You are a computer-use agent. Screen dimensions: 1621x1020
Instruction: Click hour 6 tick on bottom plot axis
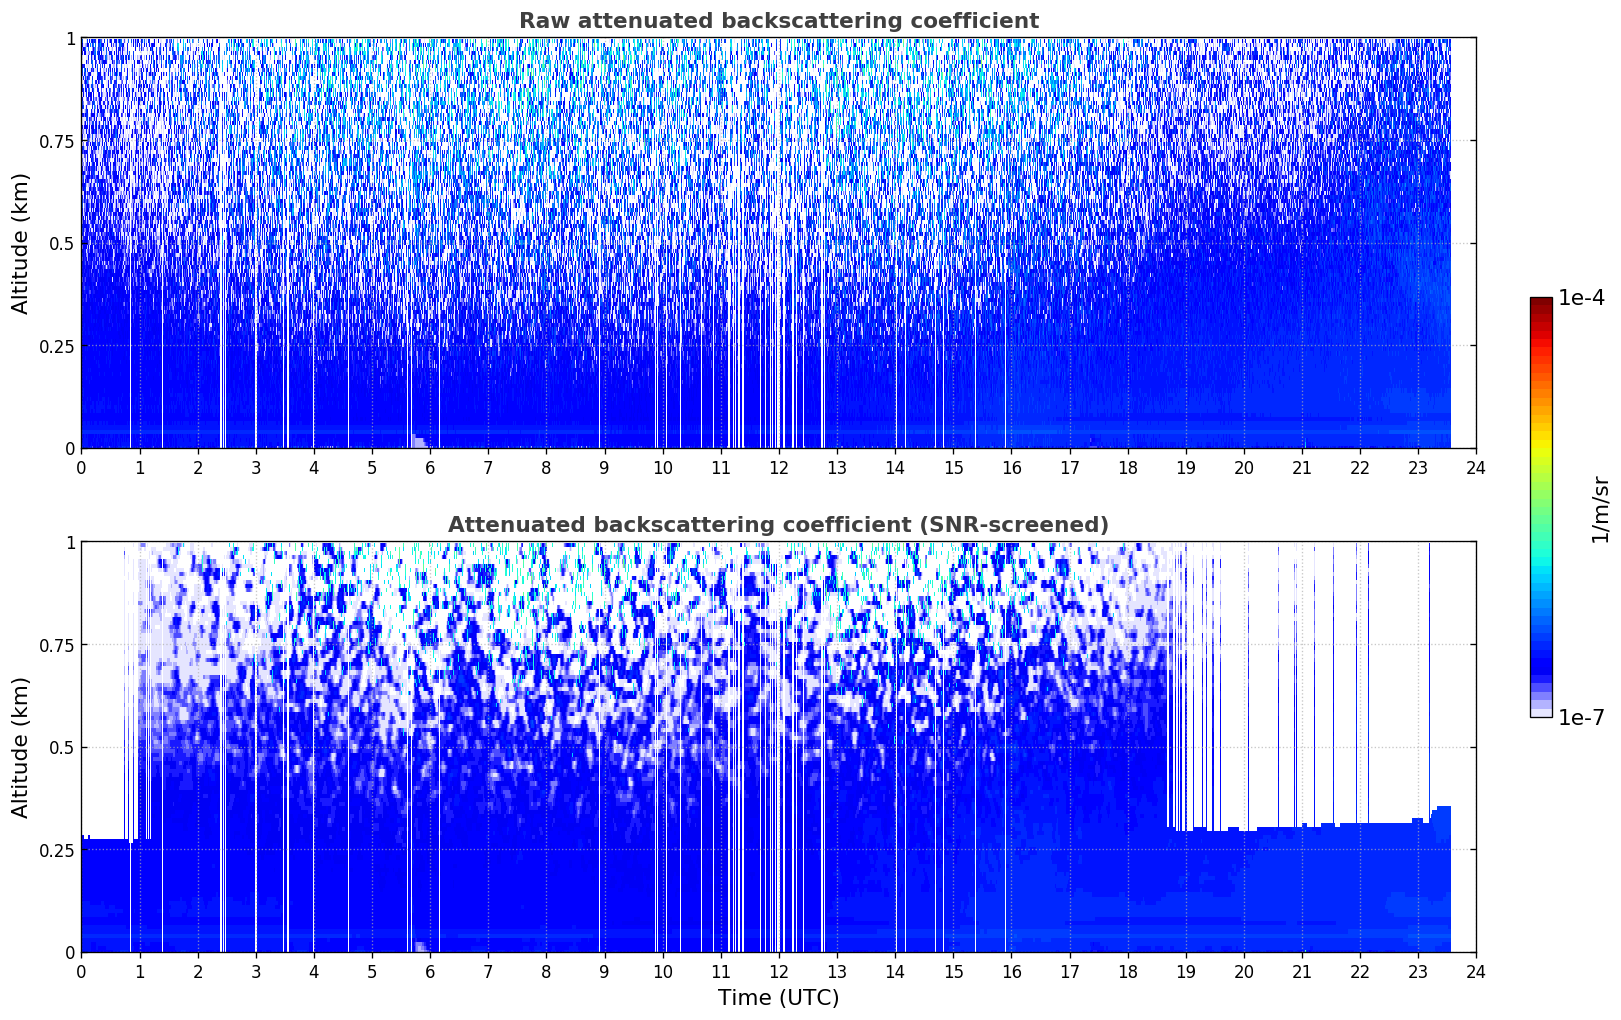point(430,971)
